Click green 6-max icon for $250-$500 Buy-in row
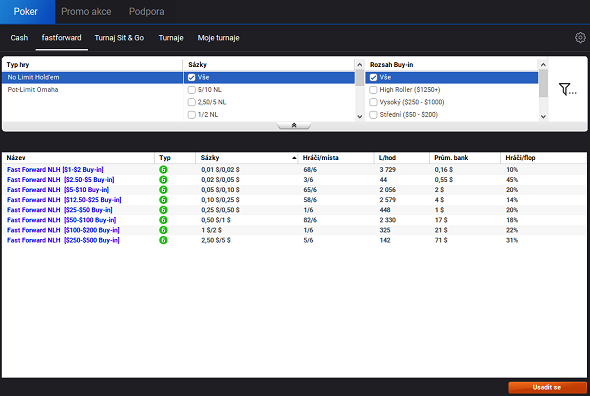Viewport: 590px width, 396px height. pos(163,240)
